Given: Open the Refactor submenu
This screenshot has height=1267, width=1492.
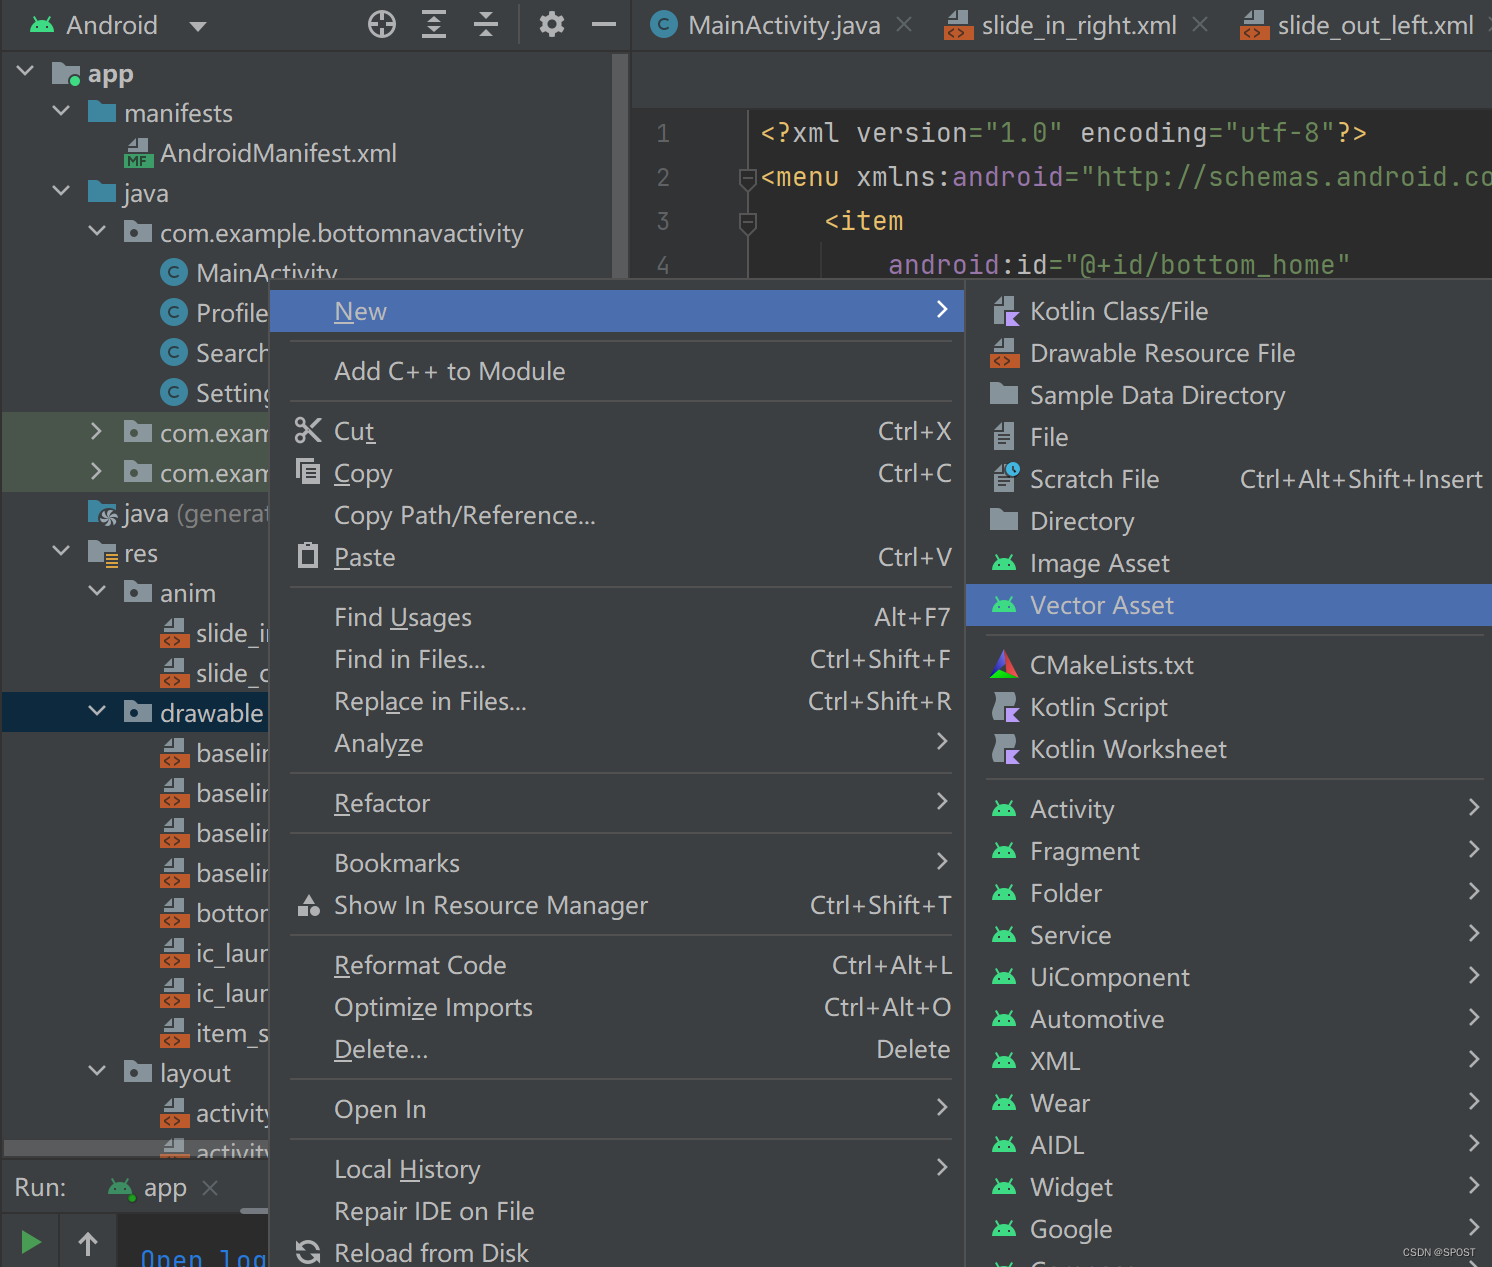Looking at the screenshot, I should point(617,803).
